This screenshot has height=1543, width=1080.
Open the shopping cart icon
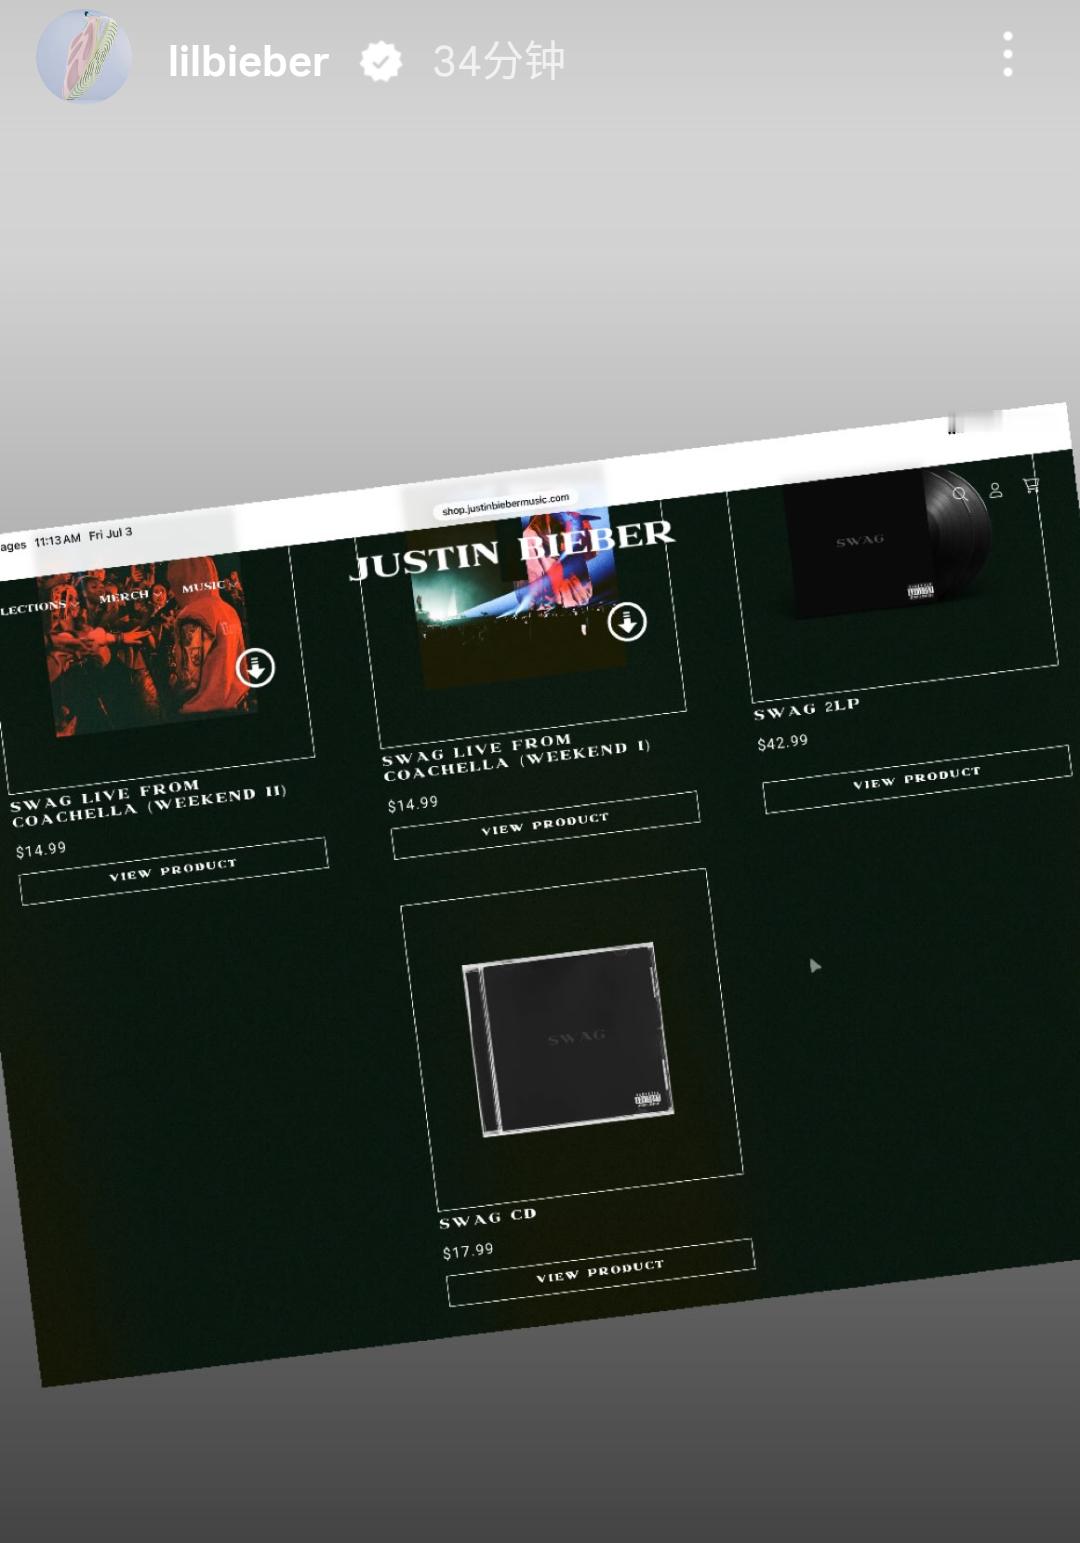tap(1031, 485)
